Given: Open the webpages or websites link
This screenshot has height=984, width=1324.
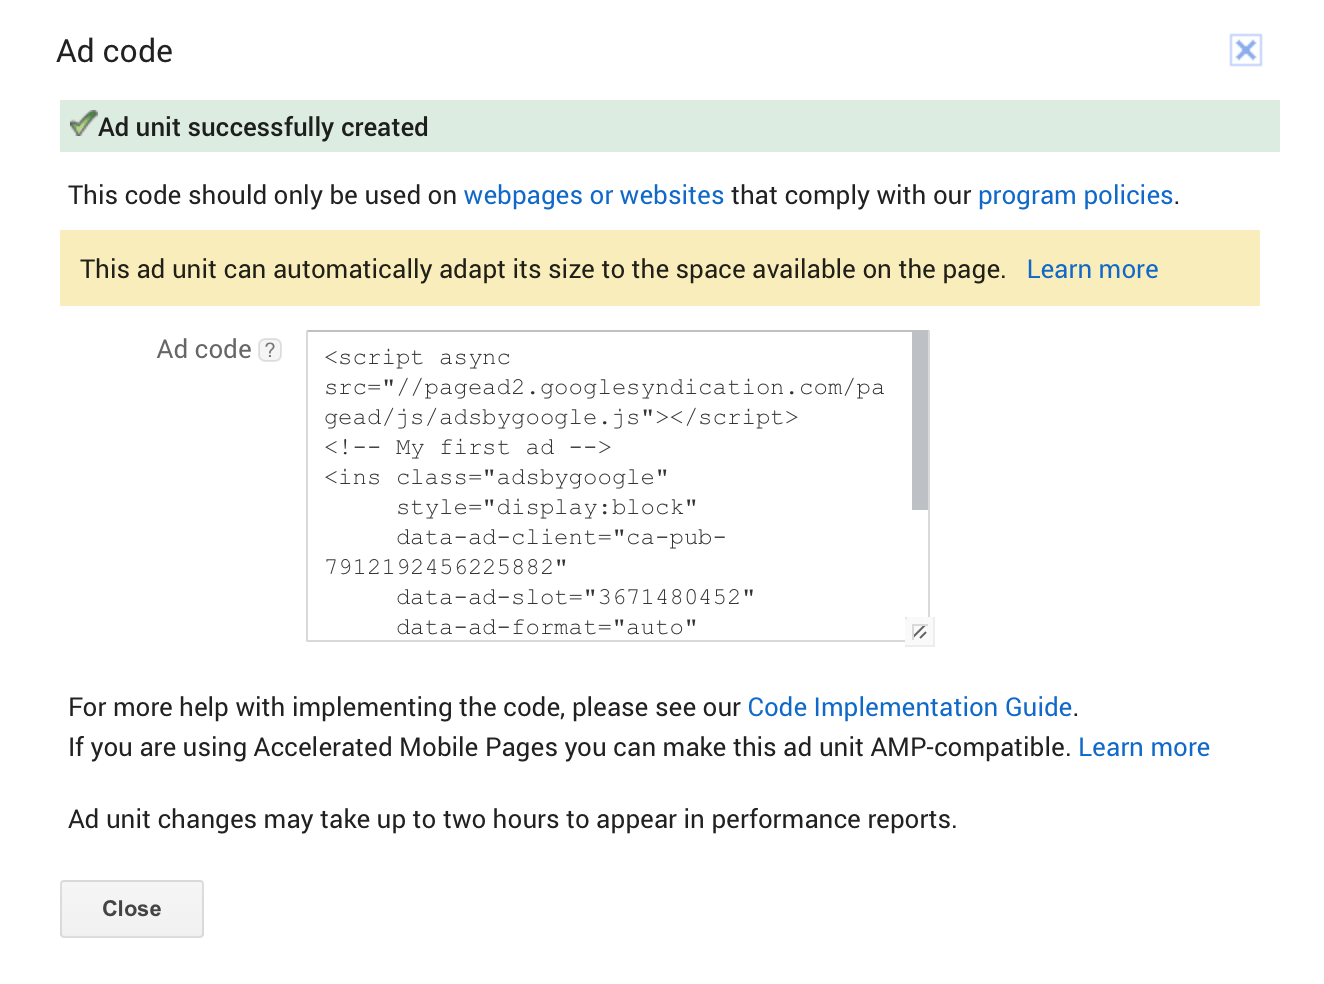Looking at the screenshot, I should [x=594, y=195].
